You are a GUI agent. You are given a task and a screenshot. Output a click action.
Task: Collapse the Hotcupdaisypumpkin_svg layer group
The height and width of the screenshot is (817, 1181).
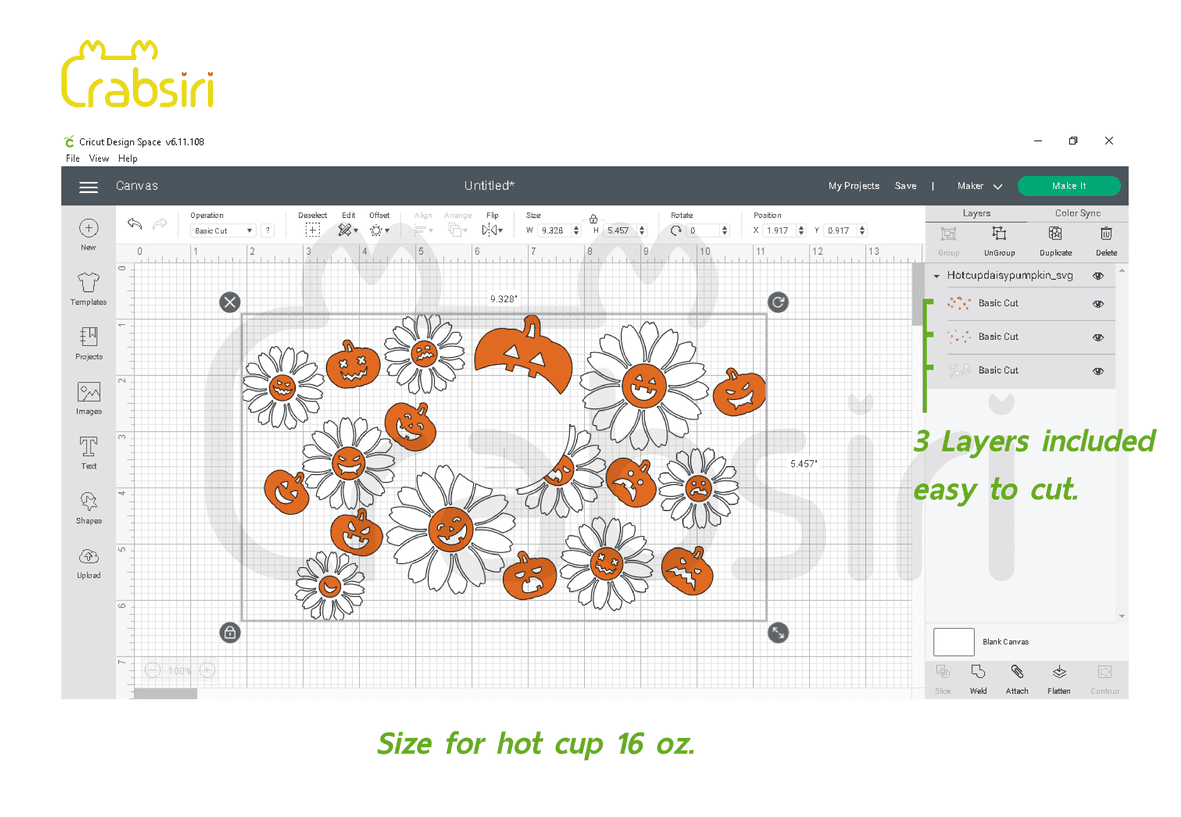click(936, 276)
